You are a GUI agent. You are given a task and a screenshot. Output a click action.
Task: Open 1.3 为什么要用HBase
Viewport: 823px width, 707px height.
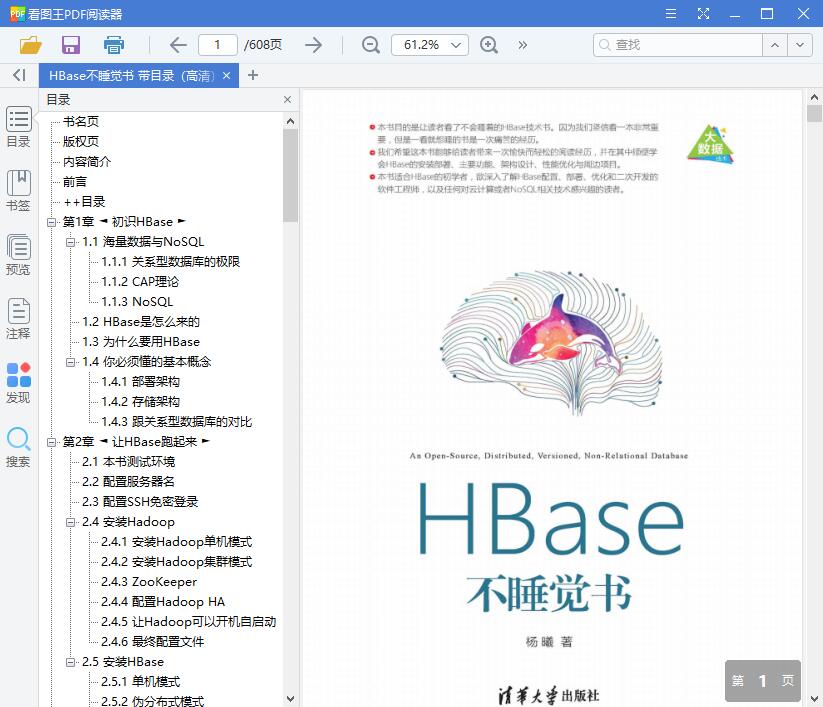coord(141,342)
